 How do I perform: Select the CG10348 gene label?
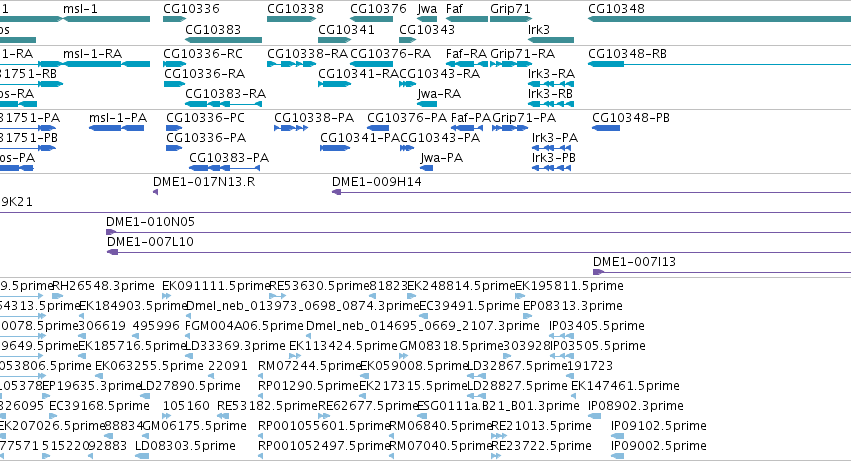617,9
